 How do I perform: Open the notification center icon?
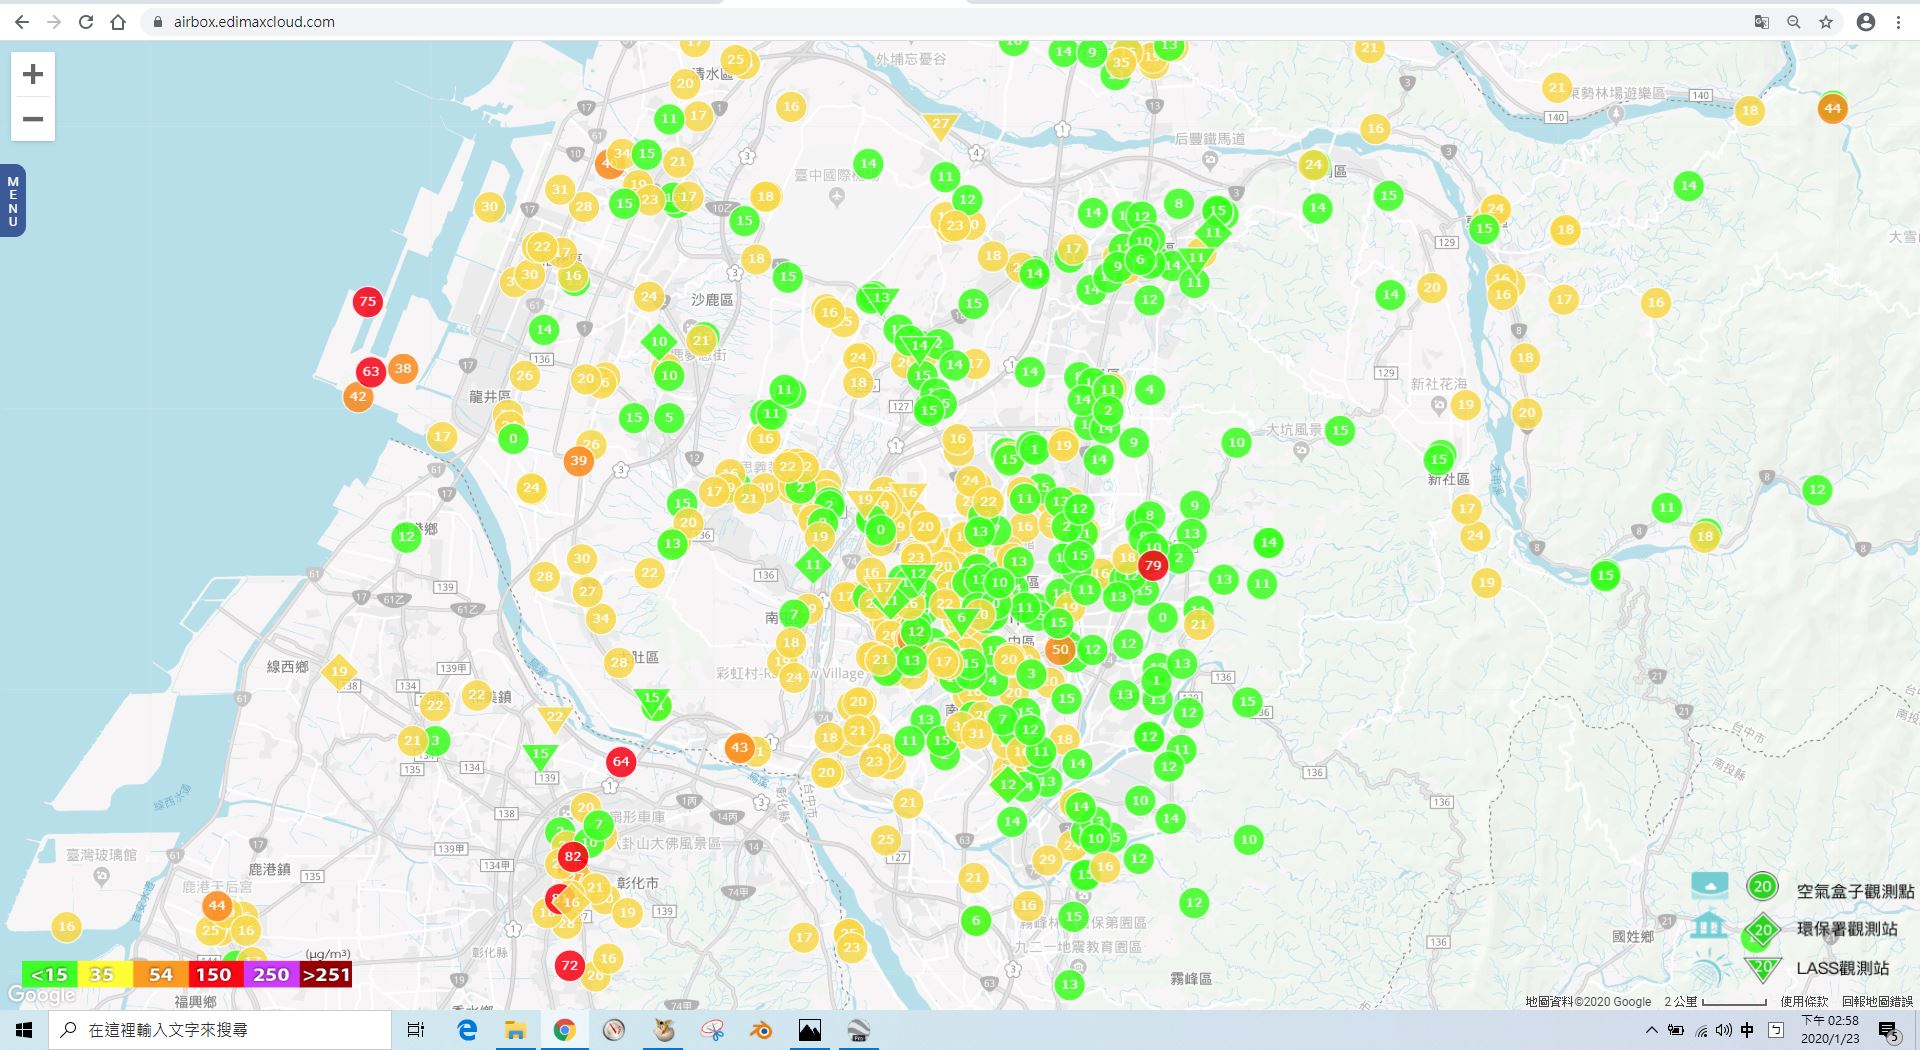(x=1888, y=1031)
